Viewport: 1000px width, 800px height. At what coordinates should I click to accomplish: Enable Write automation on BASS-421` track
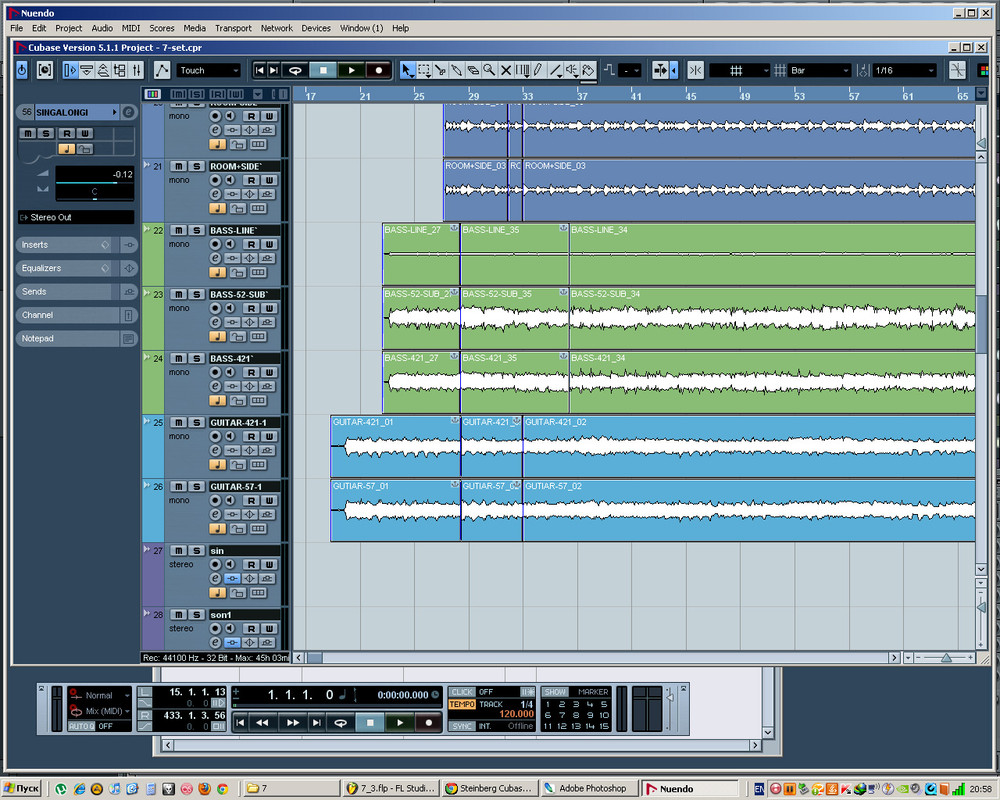click(269, 372)
